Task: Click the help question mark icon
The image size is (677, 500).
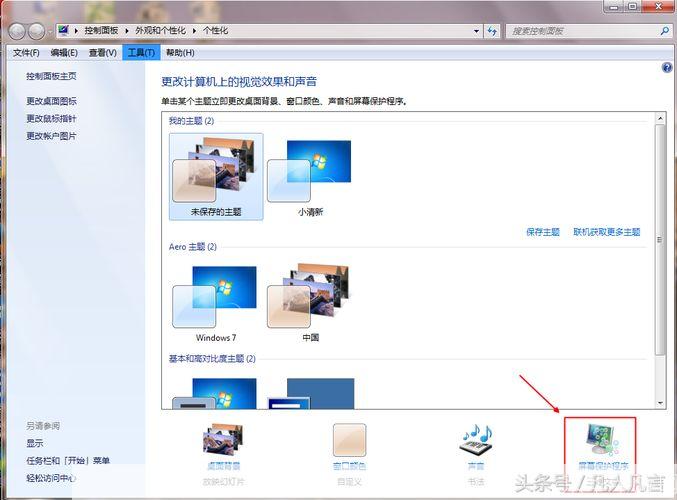Action: point(667,67)
